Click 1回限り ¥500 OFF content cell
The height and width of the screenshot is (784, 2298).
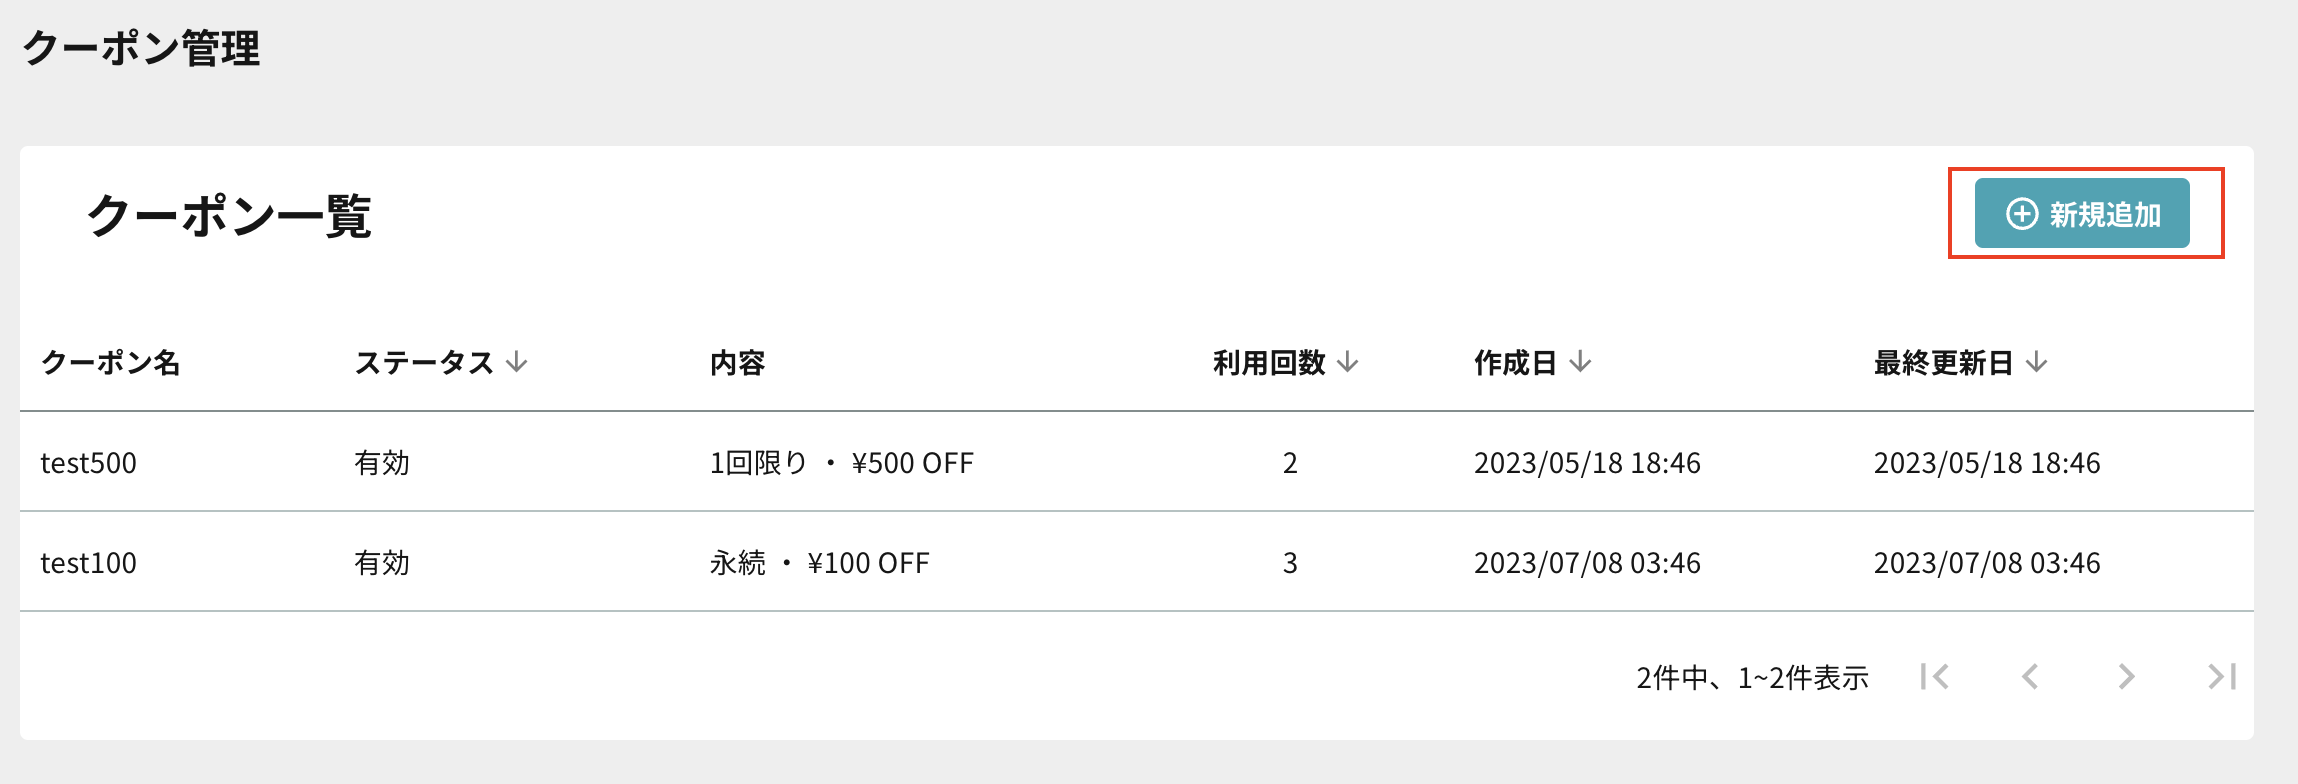point(842,463)
